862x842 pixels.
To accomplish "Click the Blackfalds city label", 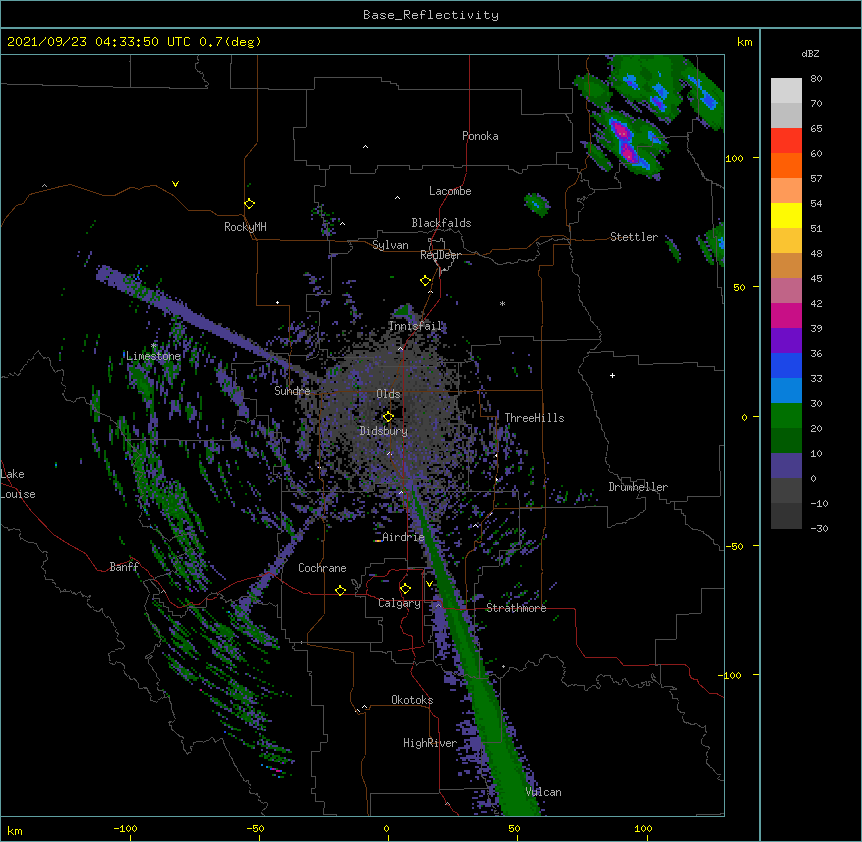I will click(x=441, y=223).
